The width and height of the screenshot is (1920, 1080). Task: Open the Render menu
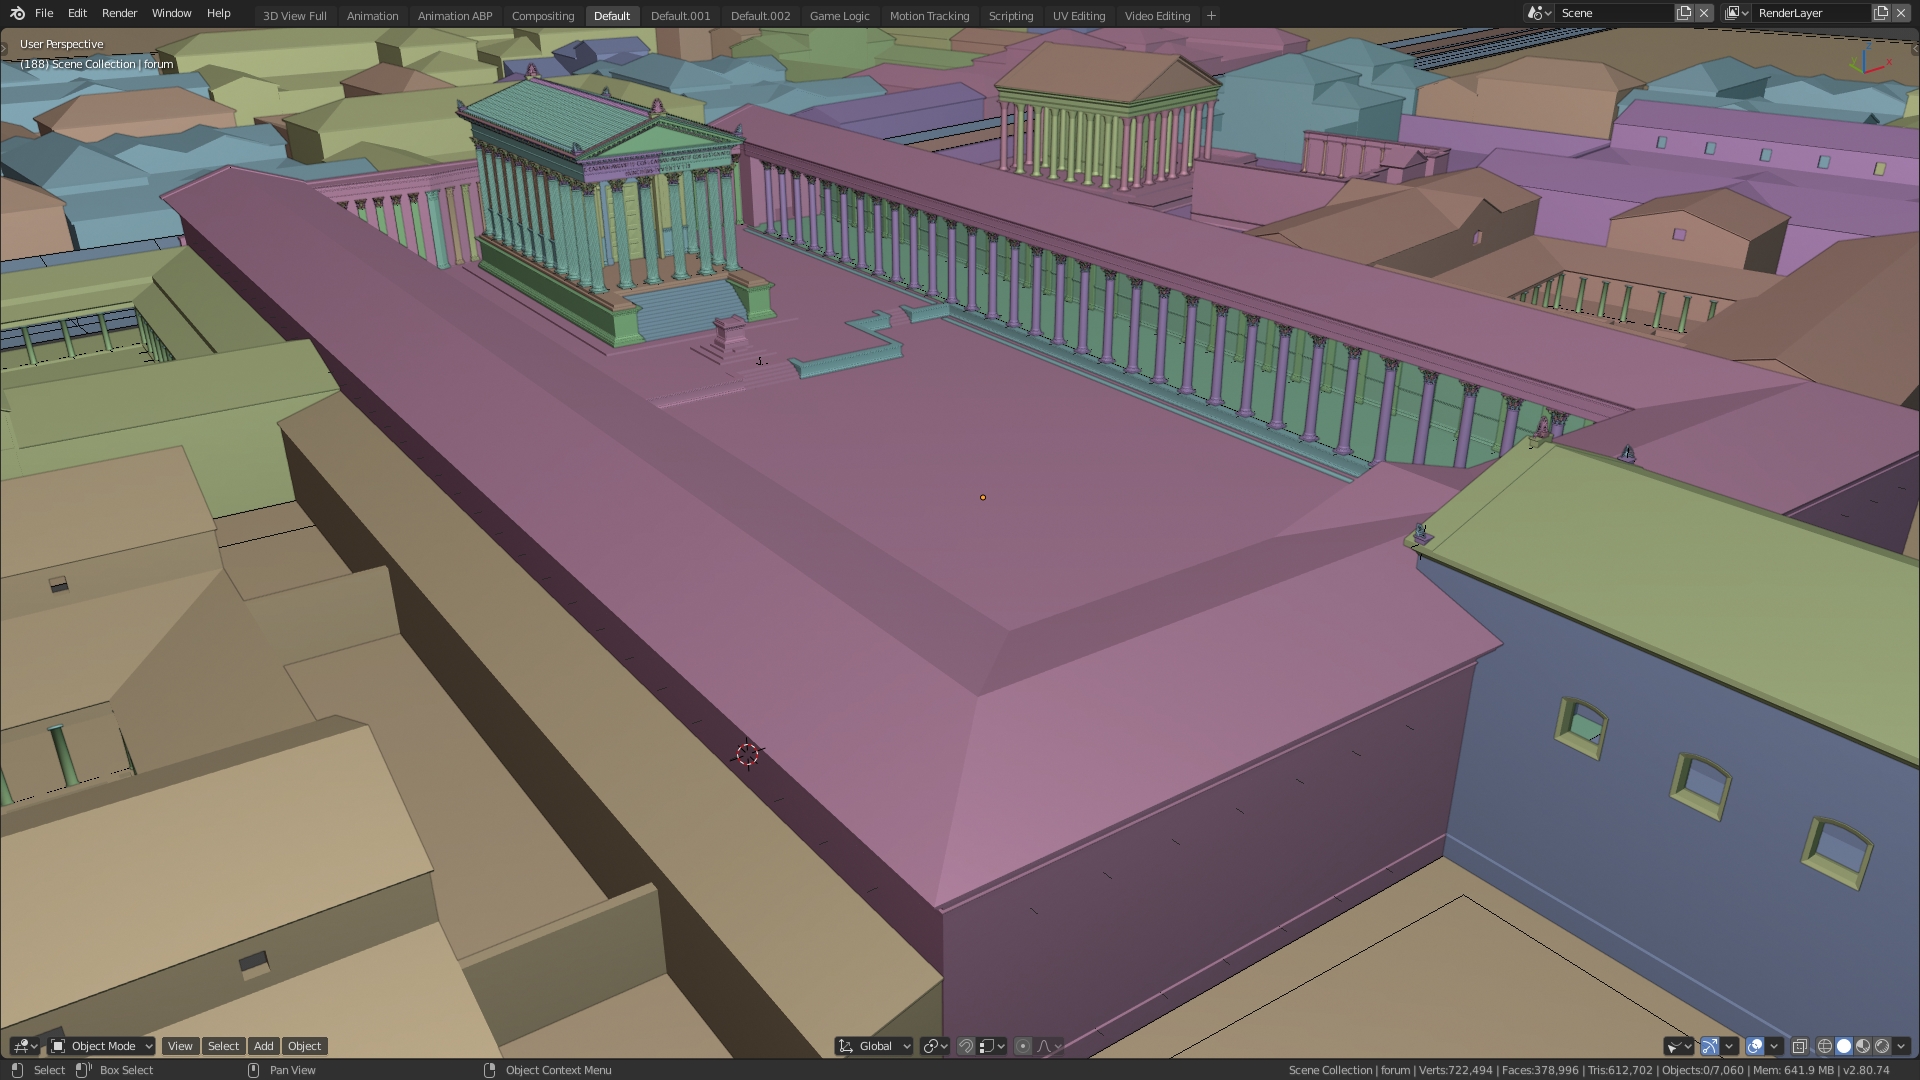click(x=119, y=13)
